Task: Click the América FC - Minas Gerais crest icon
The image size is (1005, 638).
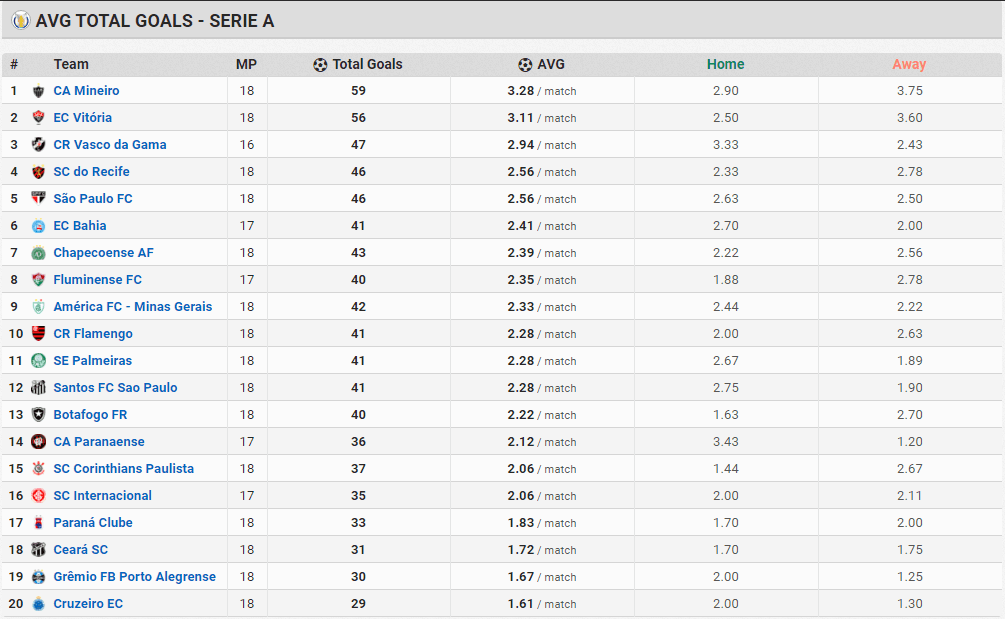Action: click(38, 306)
